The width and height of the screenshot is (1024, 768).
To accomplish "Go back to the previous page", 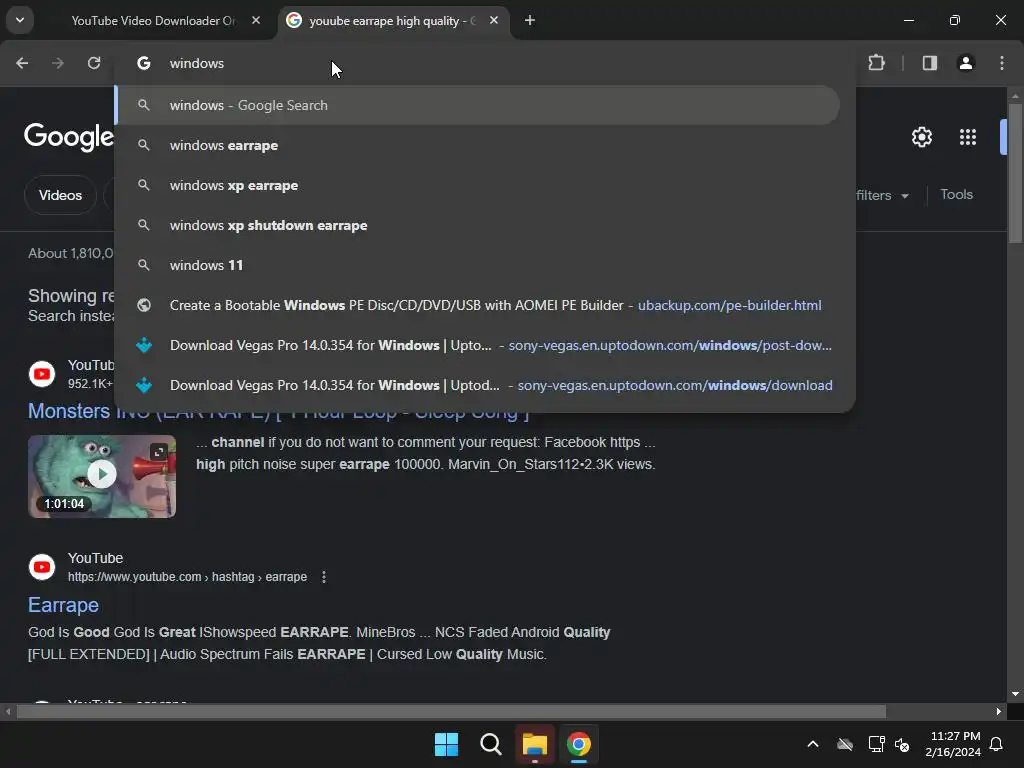I will click(22, 63).
